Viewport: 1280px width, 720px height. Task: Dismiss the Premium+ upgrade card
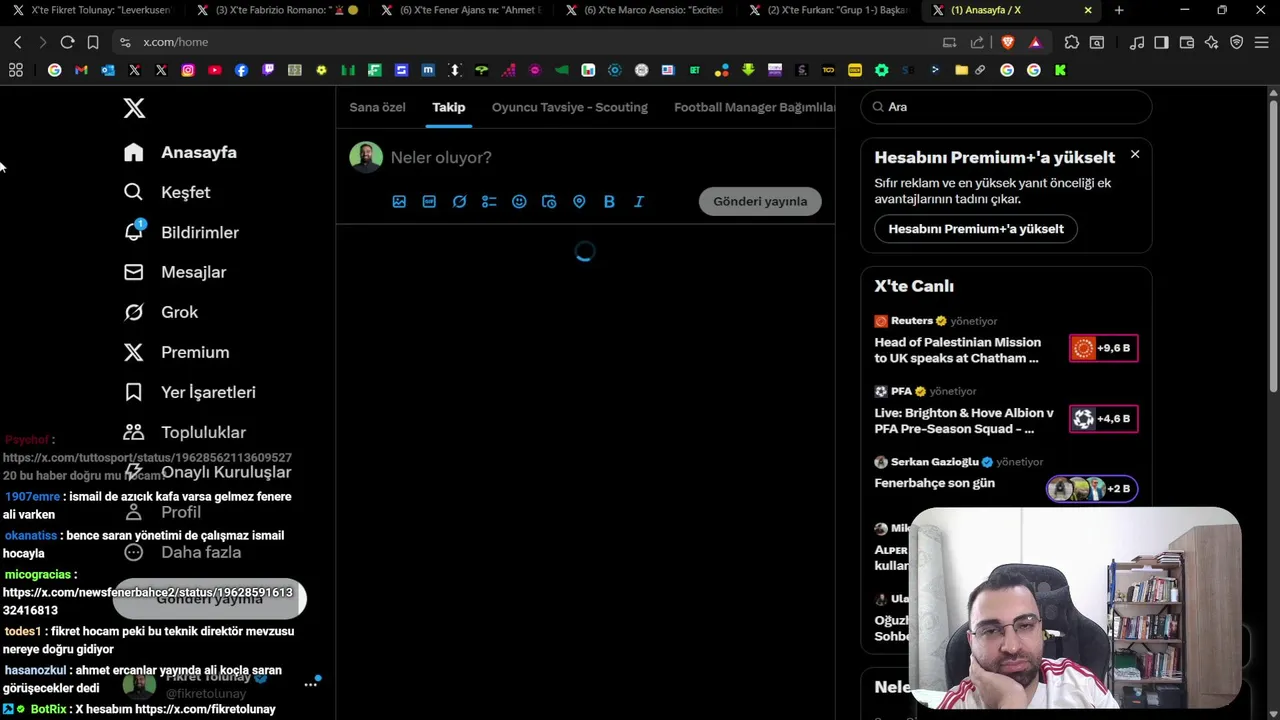(1135, 154)
